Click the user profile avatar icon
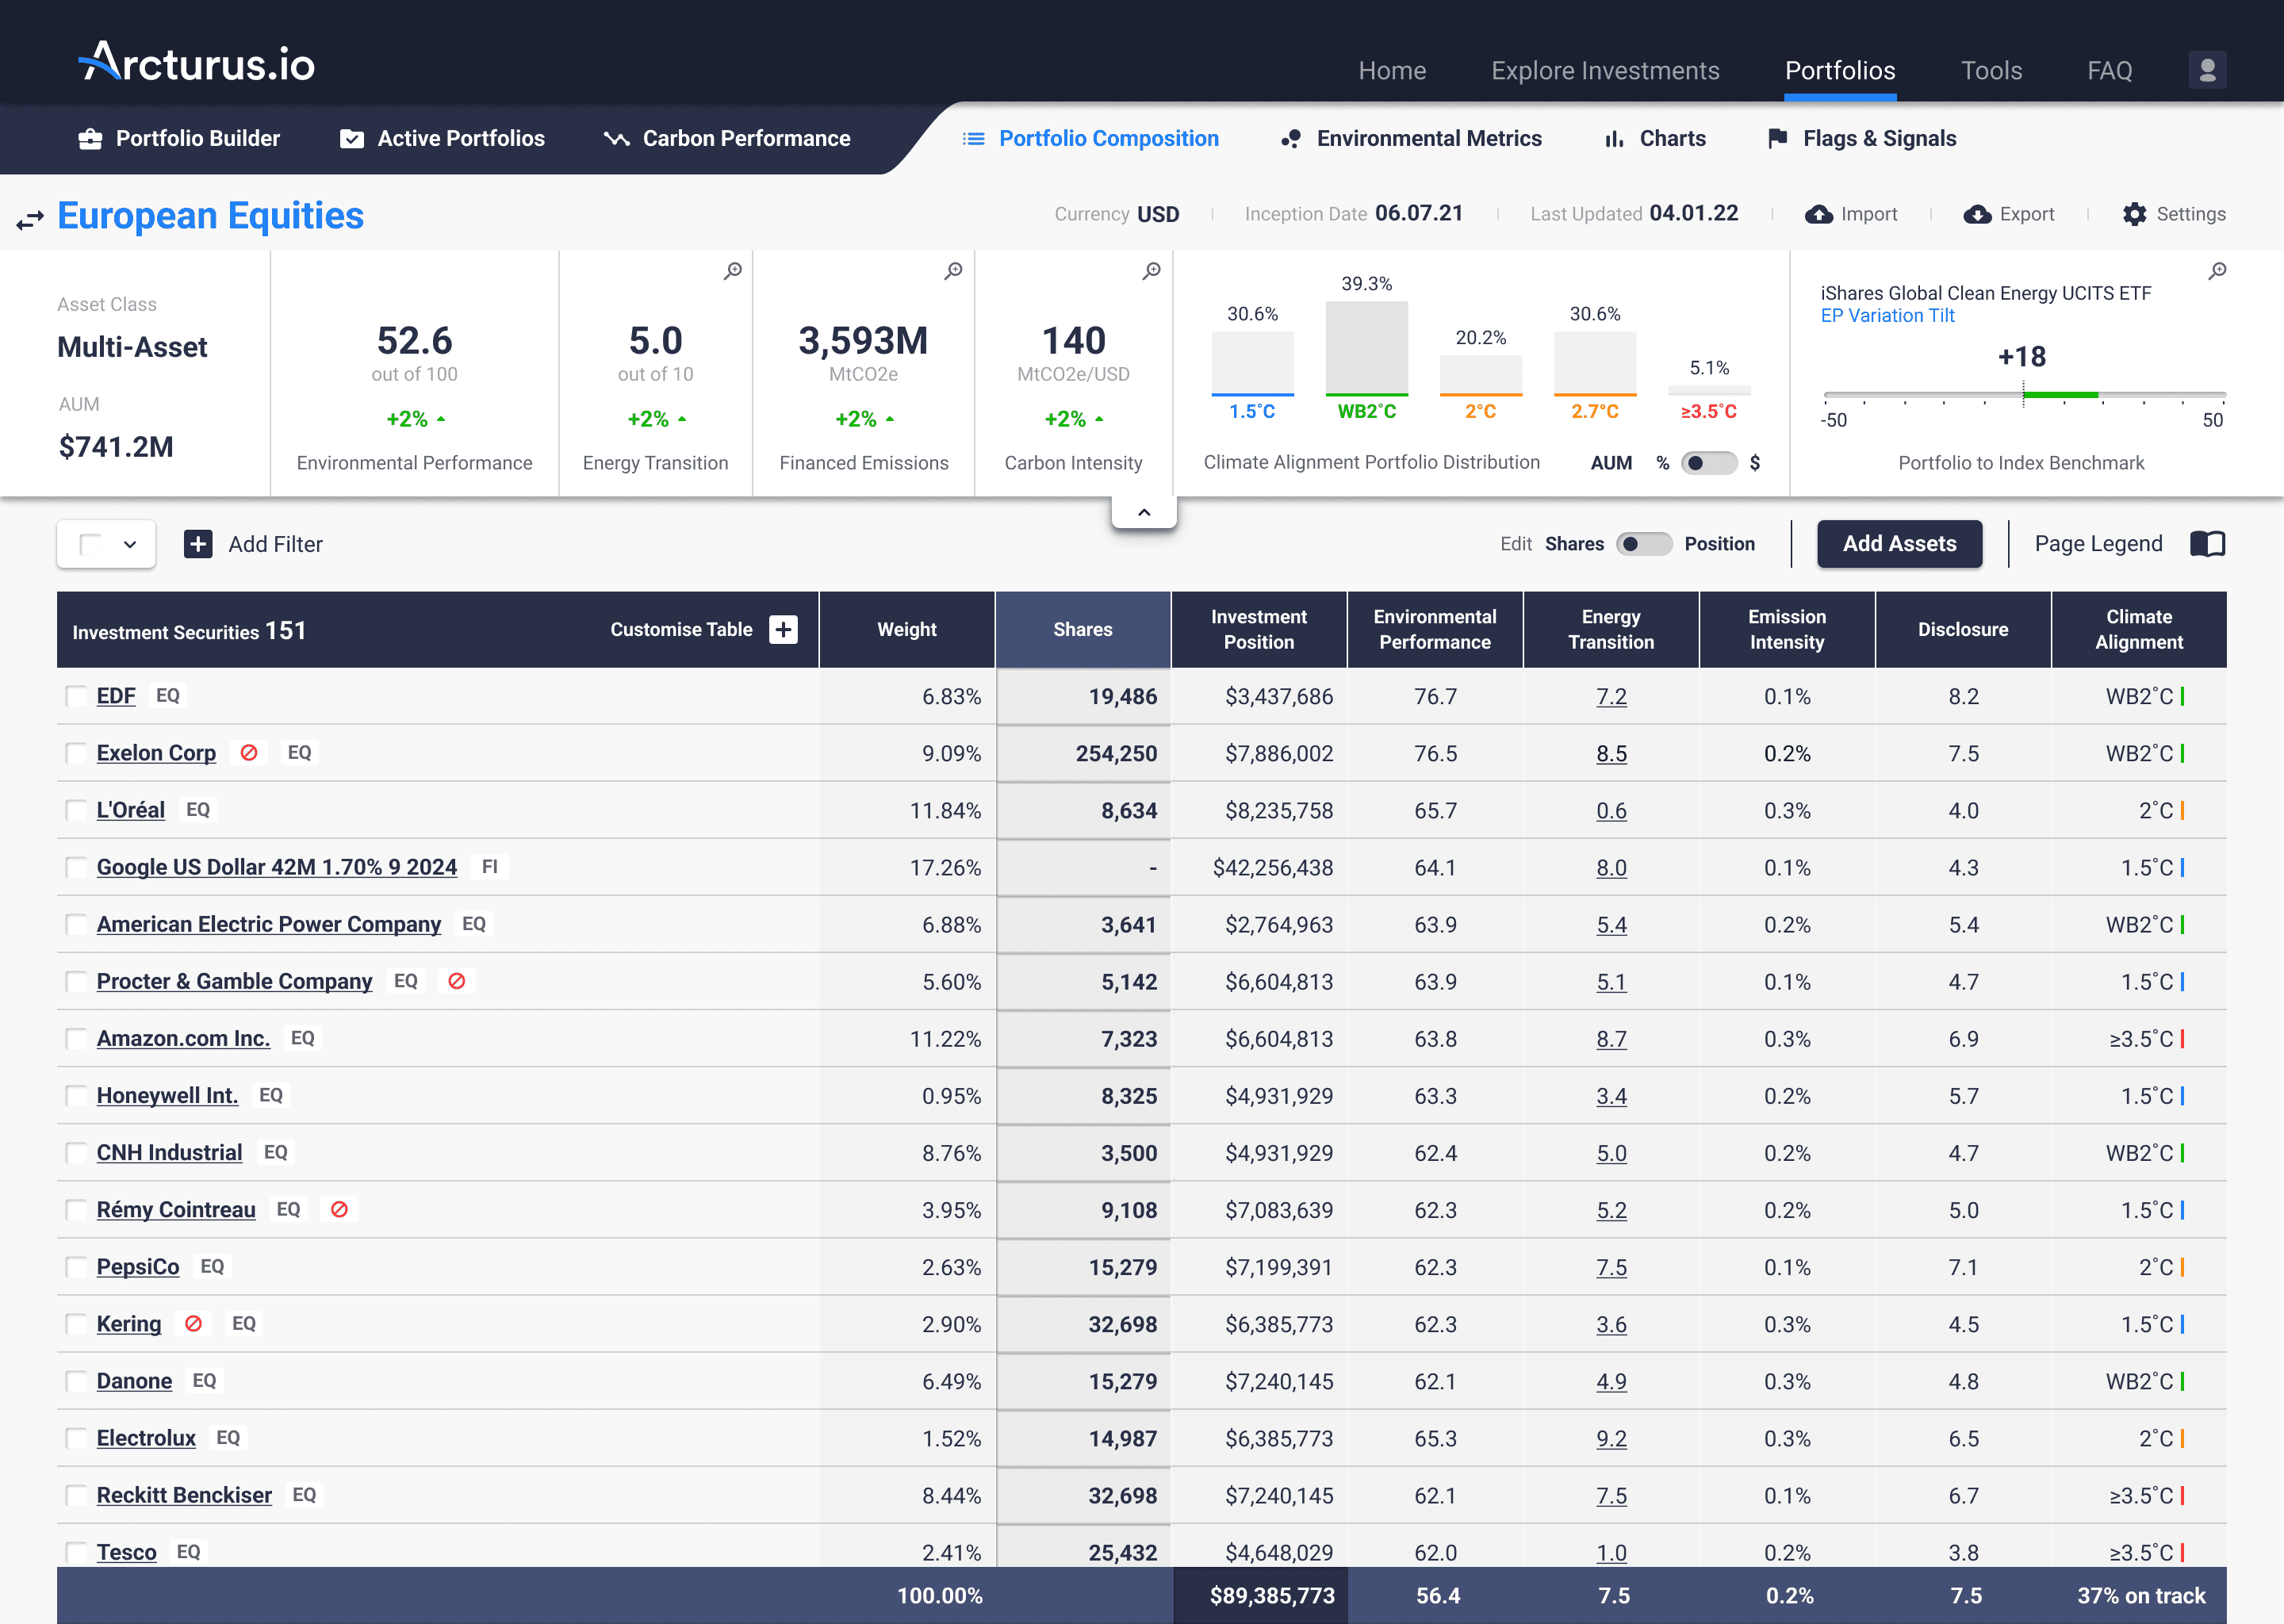Viewport: 2284px width, 1624px height. [2207, 70]
